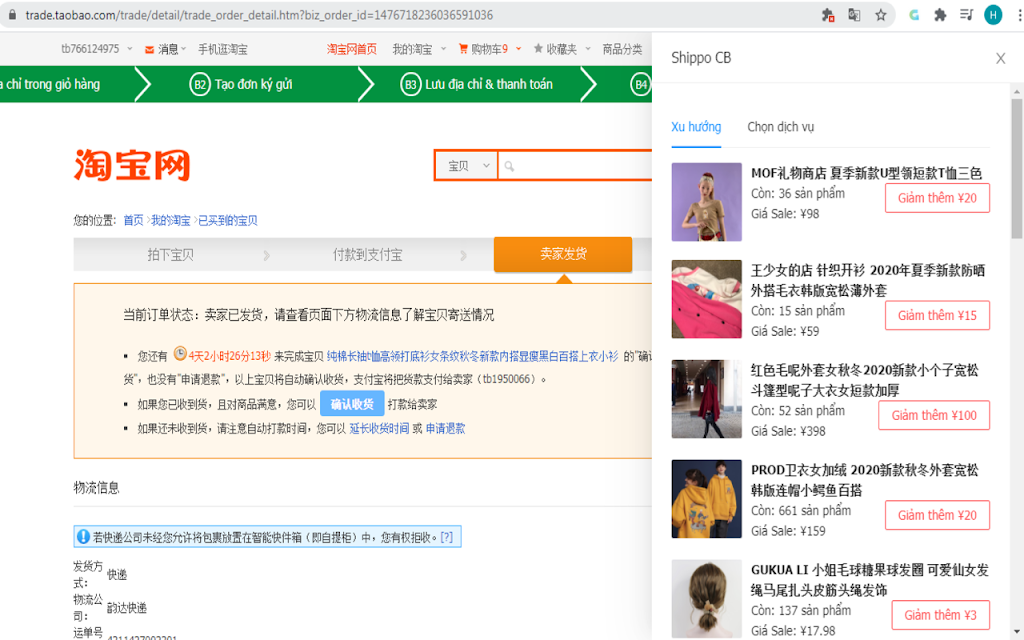Image resolution: width=1024 pixels, height=640 pixels.
Task: Open the 手机逛淘宝 link
Action: 223,49
